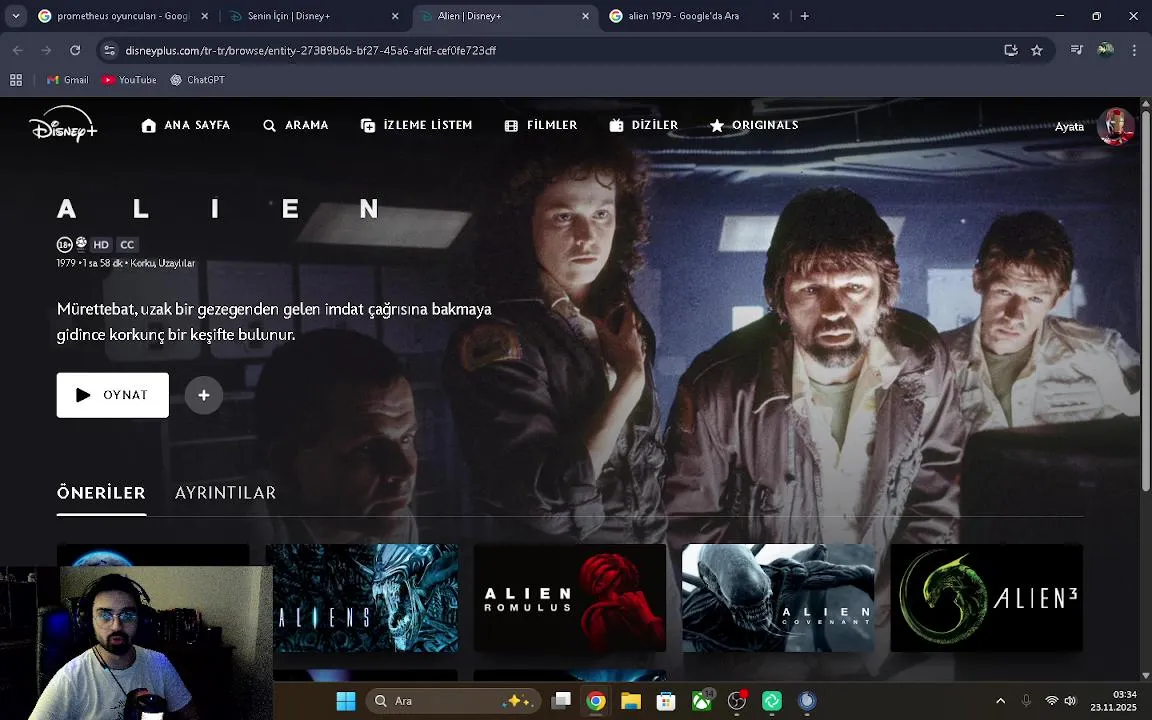The image size is (1152, 720).
Task: Open the Aliens movie thumbnail
Action: (362, 598)
